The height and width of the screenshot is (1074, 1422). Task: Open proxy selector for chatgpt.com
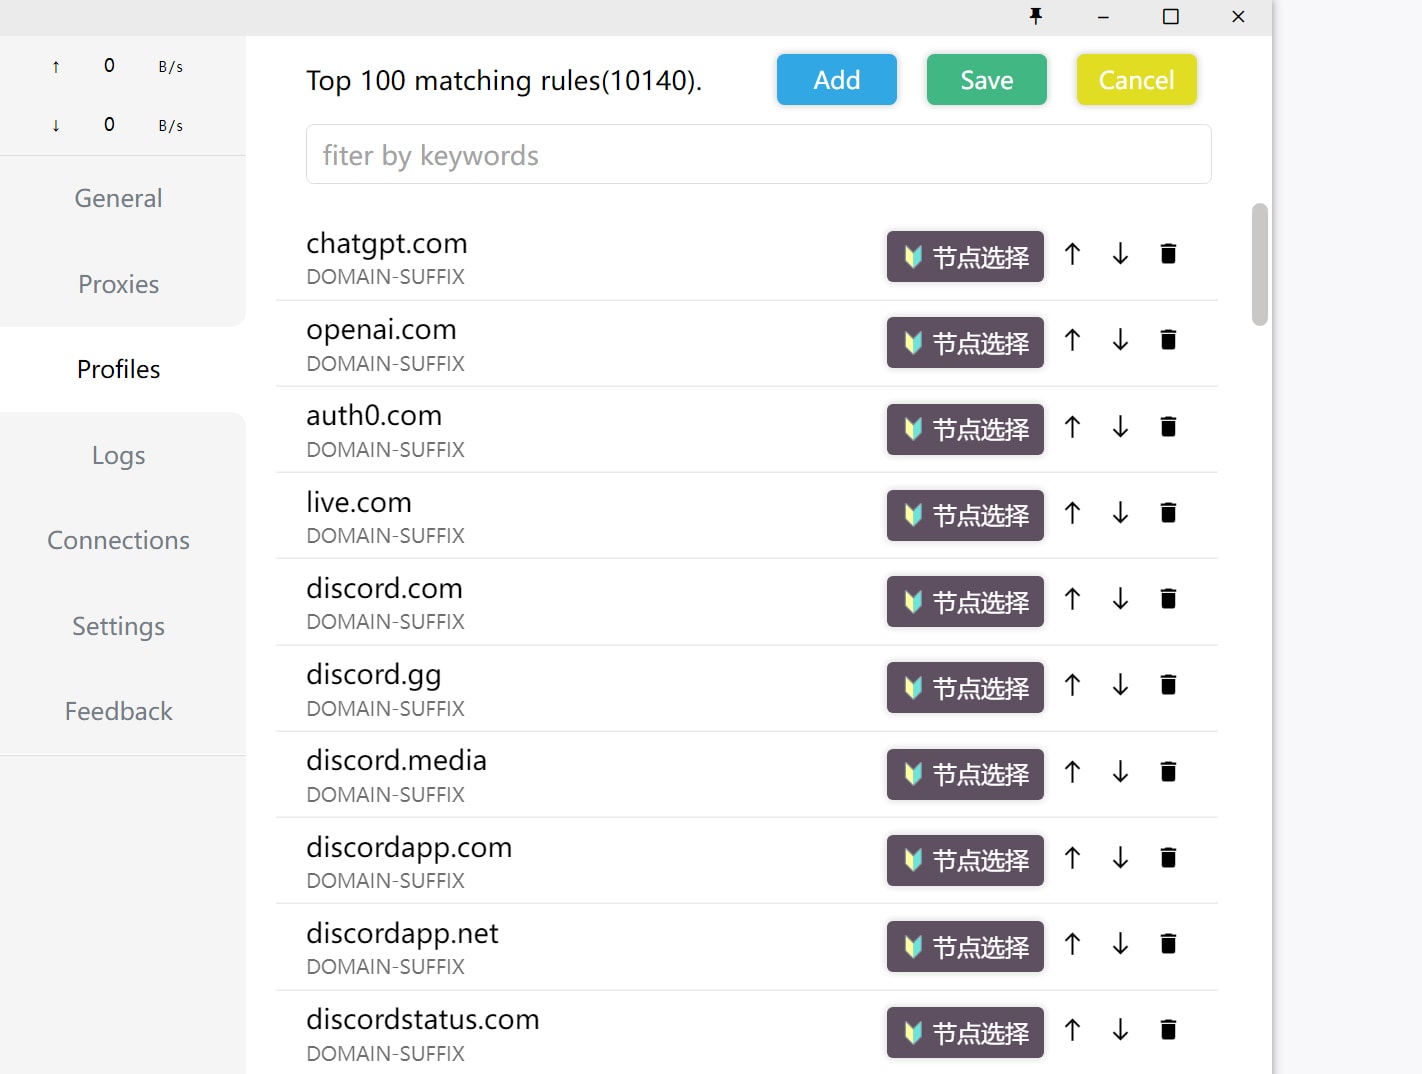[x=965, y=257]
